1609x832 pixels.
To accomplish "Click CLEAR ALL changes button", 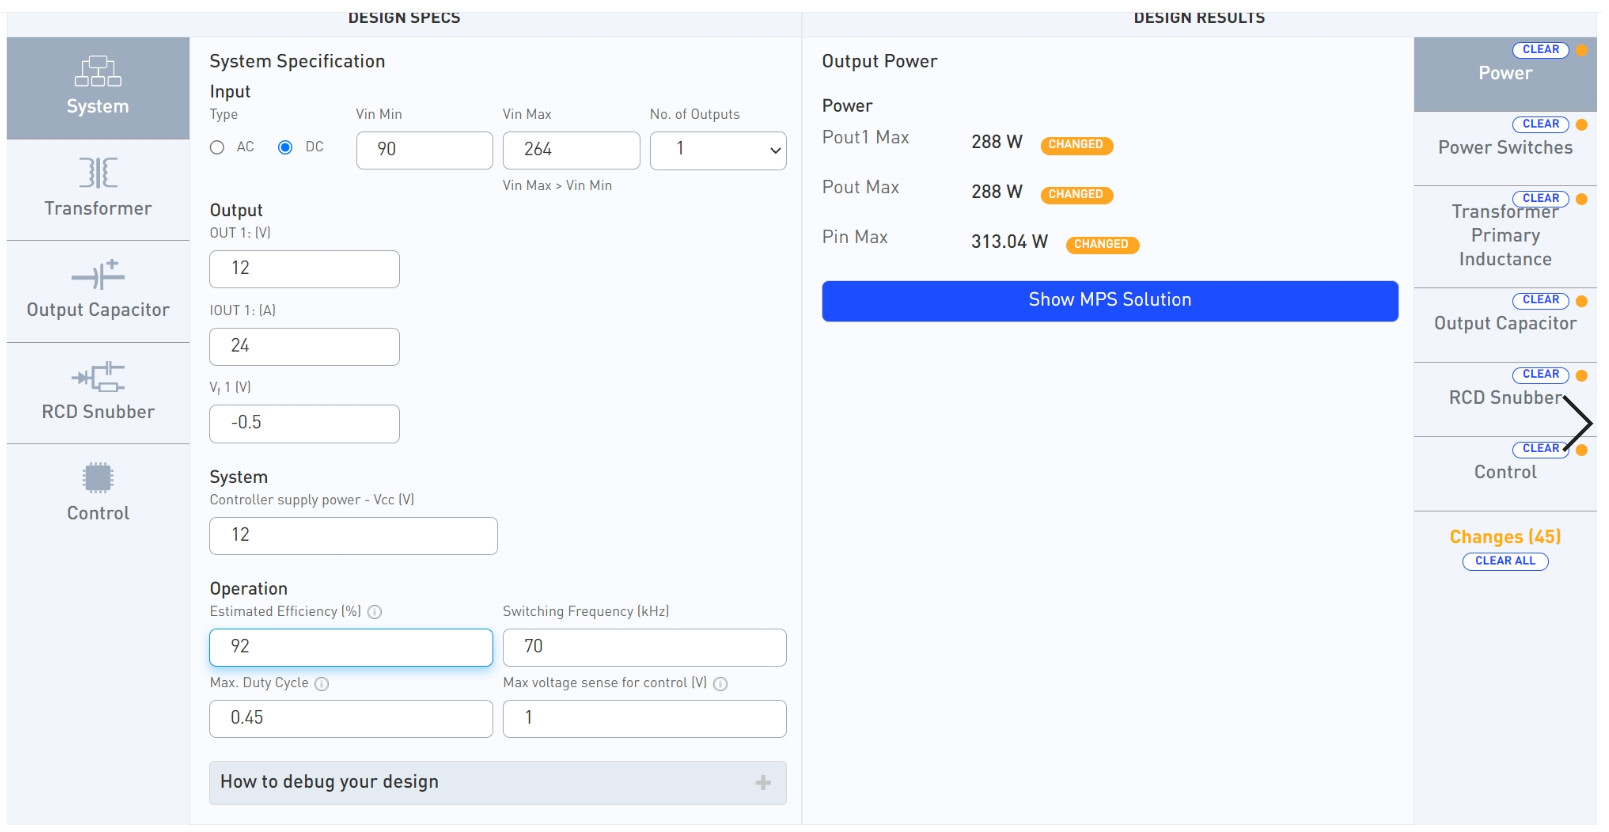I will [1505, 562].
